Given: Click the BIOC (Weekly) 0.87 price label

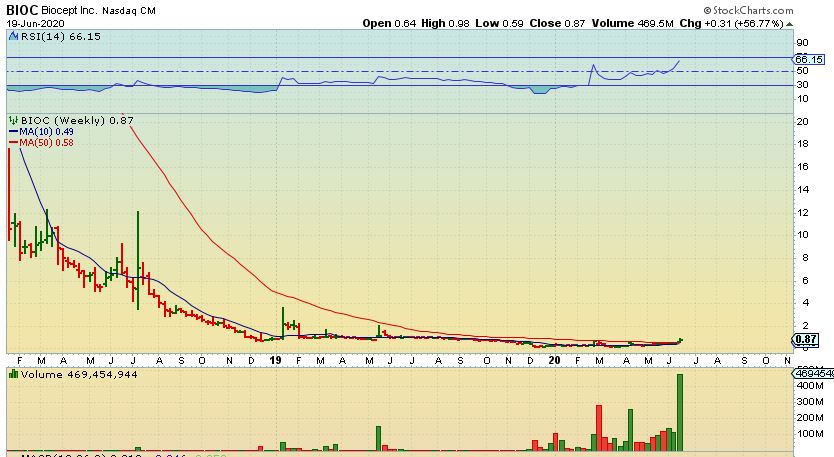Looking at the screenshot, I should pos(77,121).
